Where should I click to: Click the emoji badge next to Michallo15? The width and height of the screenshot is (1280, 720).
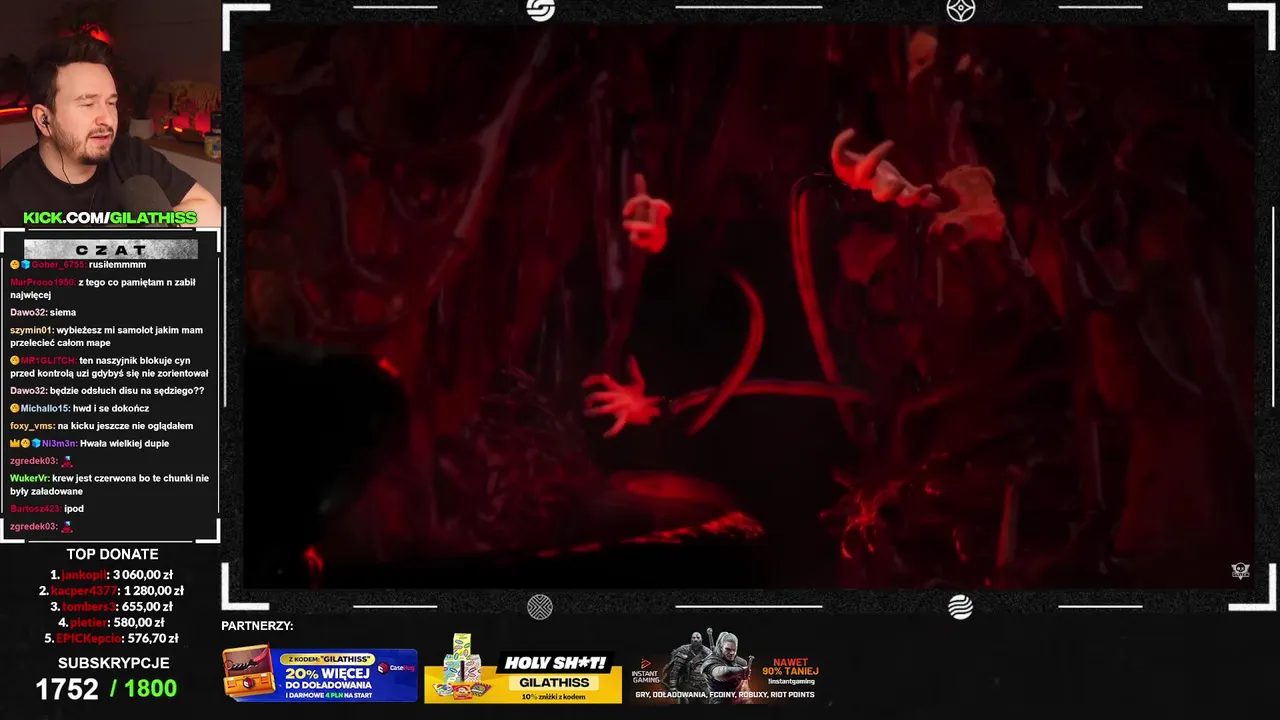[15, 408]
